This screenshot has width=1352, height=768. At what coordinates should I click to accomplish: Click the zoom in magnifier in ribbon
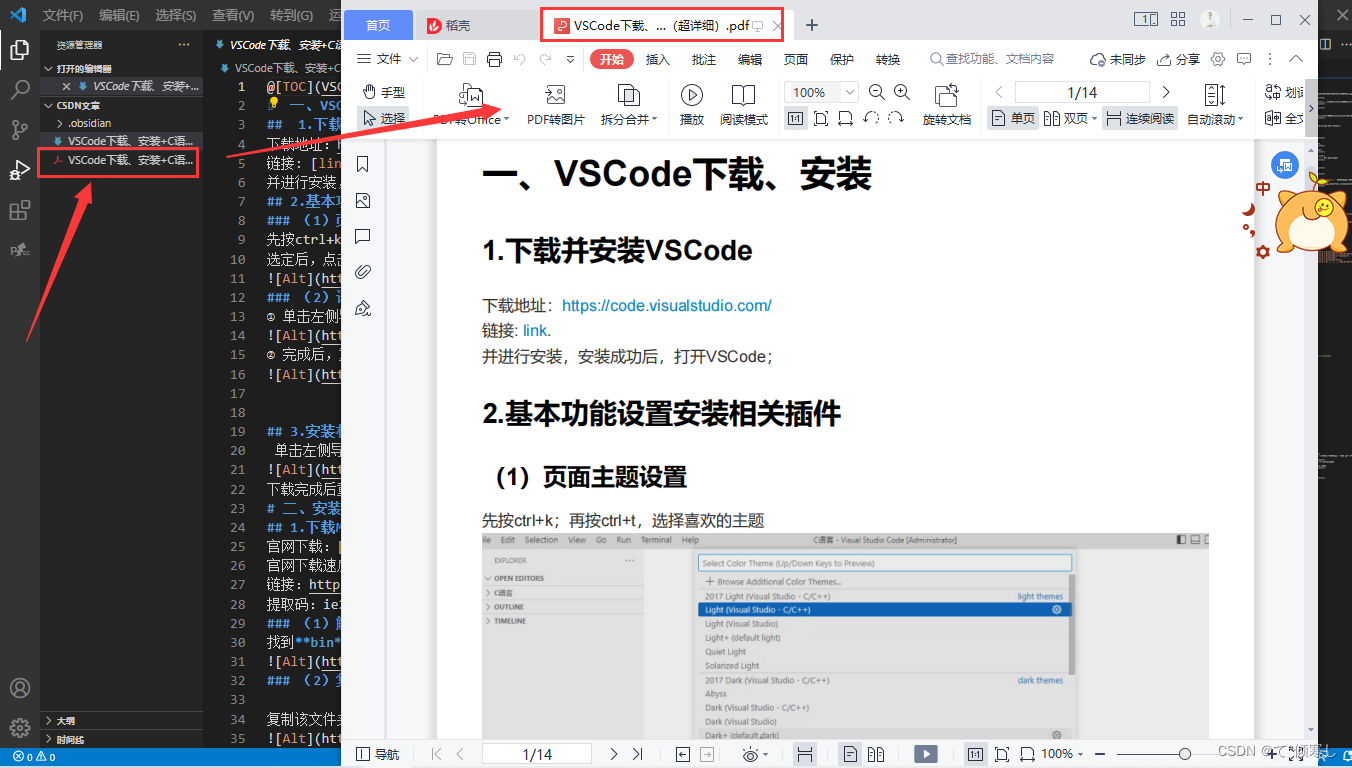coord(902,92)
